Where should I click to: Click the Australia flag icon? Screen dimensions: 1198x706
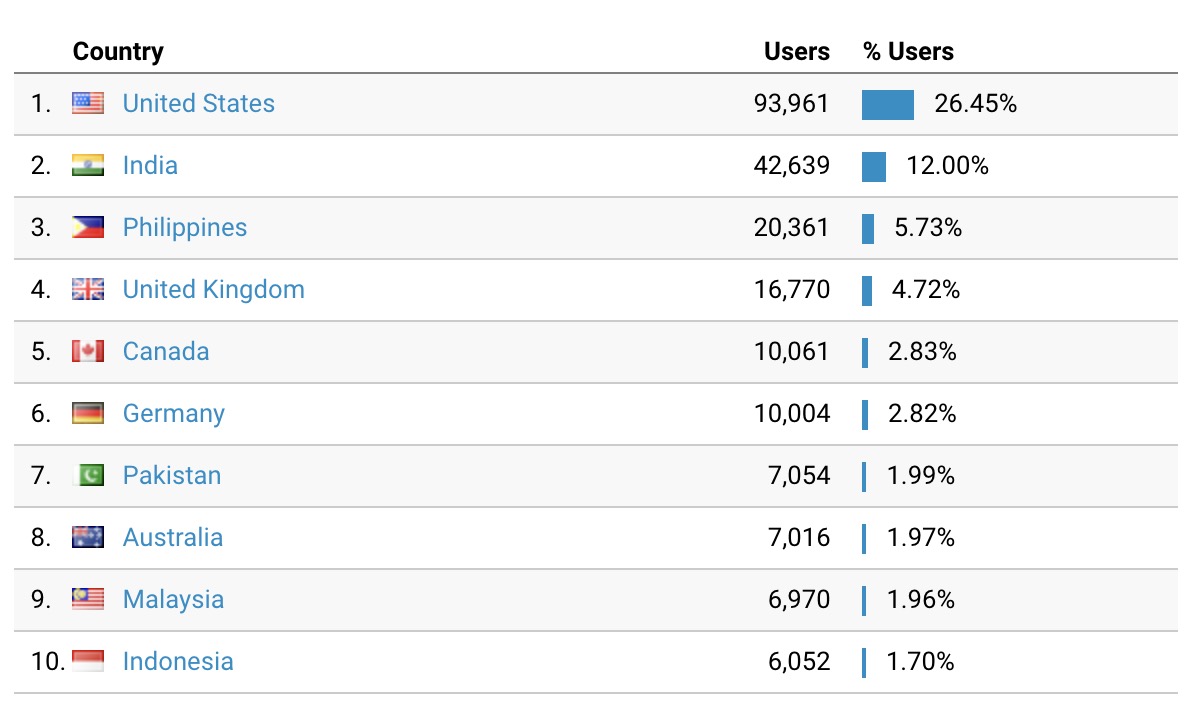click(88, 537)
